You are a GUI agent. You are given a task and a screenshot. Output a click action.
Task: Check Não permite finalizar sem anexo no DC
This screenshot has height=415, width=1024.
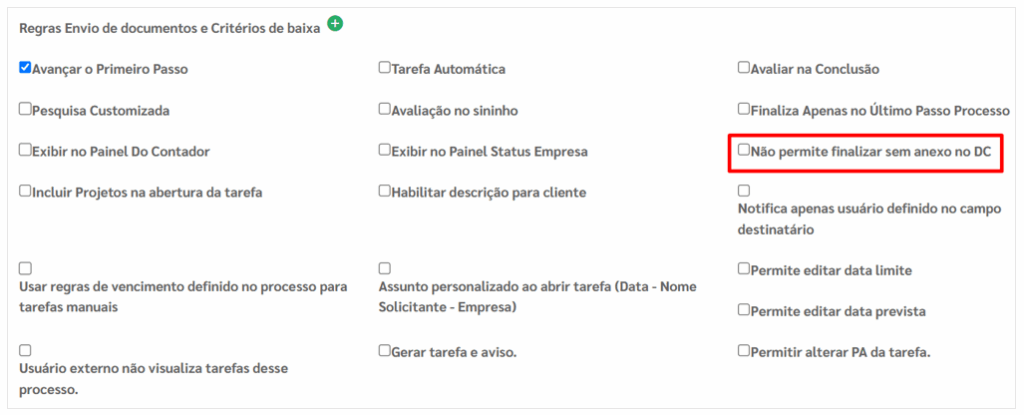pyautogui.click(x=743, y=150)
